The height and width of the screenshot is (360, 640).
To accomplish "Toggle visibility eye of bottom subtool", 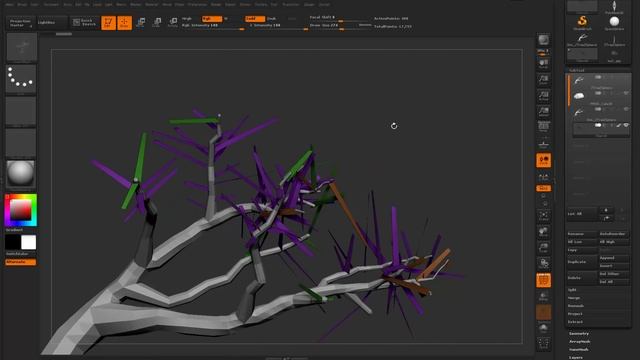I will (626, 125).
